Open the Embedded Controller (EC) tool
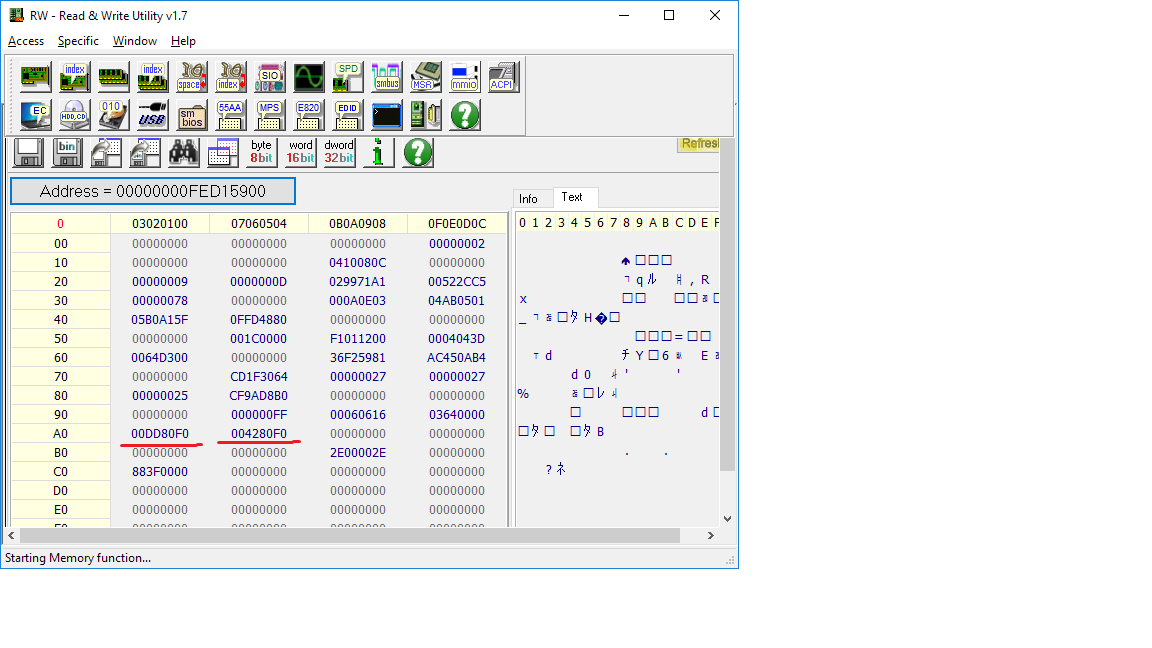 click(35, 115)
